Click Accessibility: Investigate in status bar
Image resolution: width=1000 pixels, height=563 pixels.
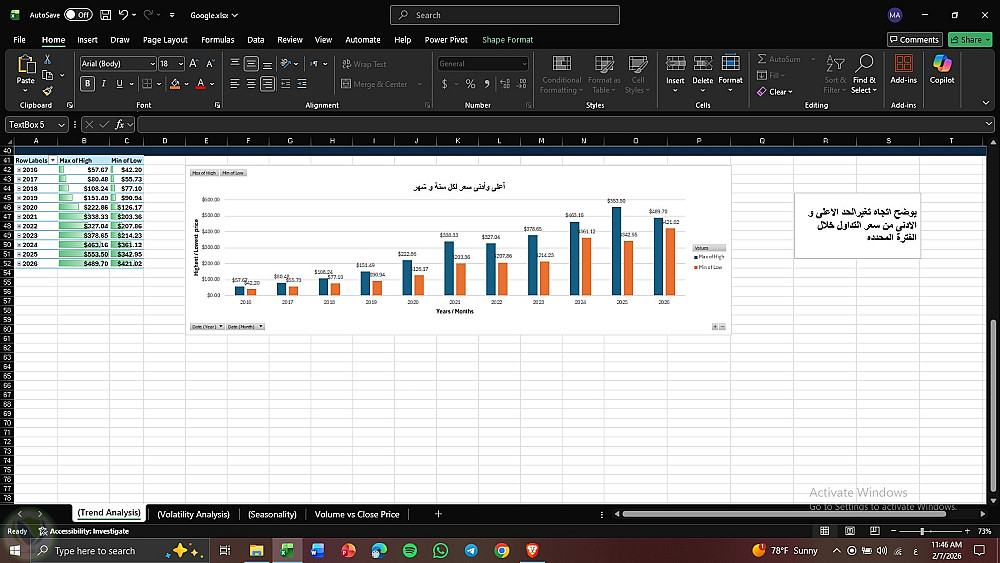click(84, 531)
